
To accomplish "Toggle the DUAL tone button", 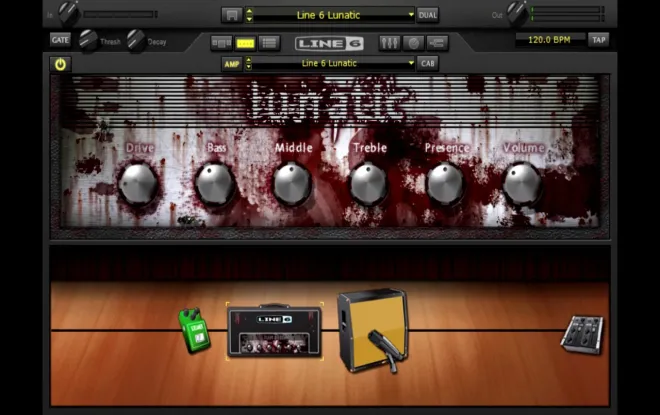I will (428, 15).
